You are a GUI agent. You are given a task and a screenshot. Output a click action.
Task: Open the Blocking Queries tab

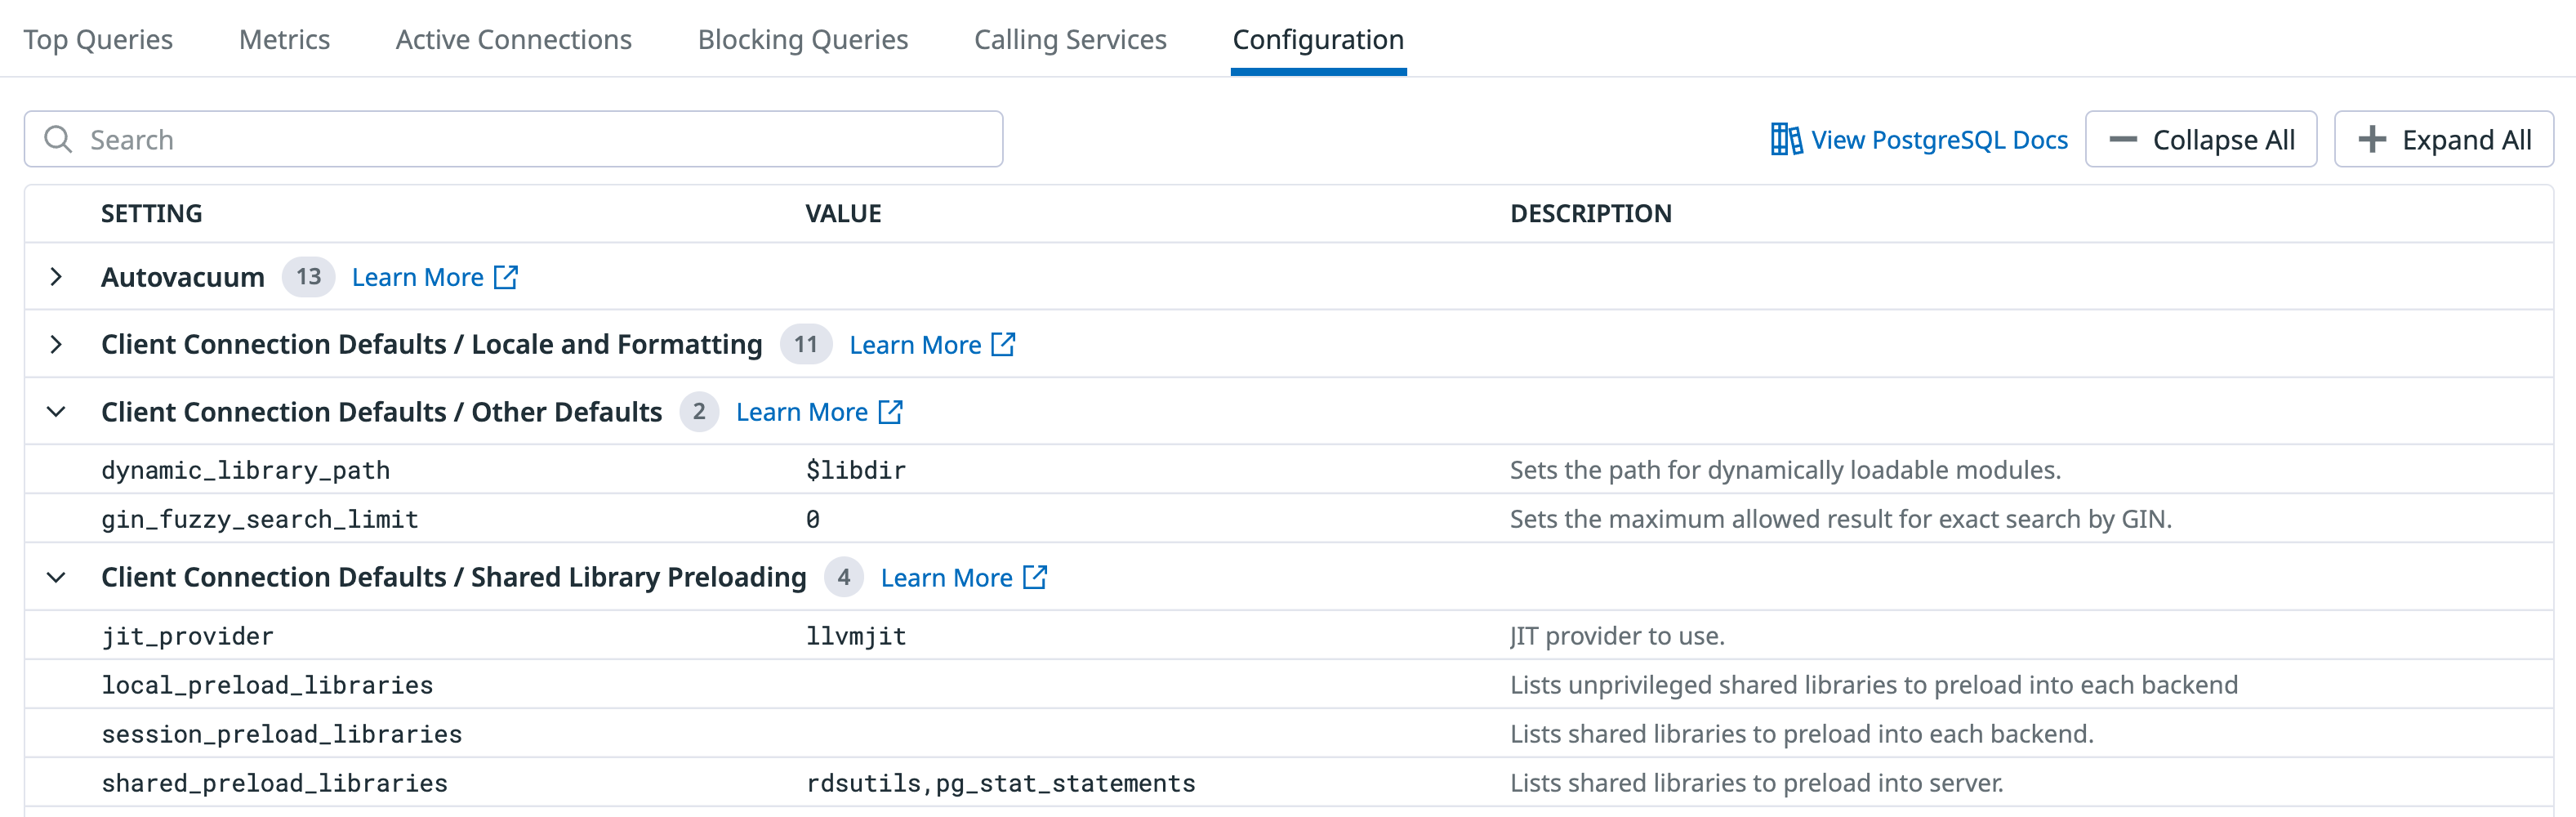click(802, 39)
